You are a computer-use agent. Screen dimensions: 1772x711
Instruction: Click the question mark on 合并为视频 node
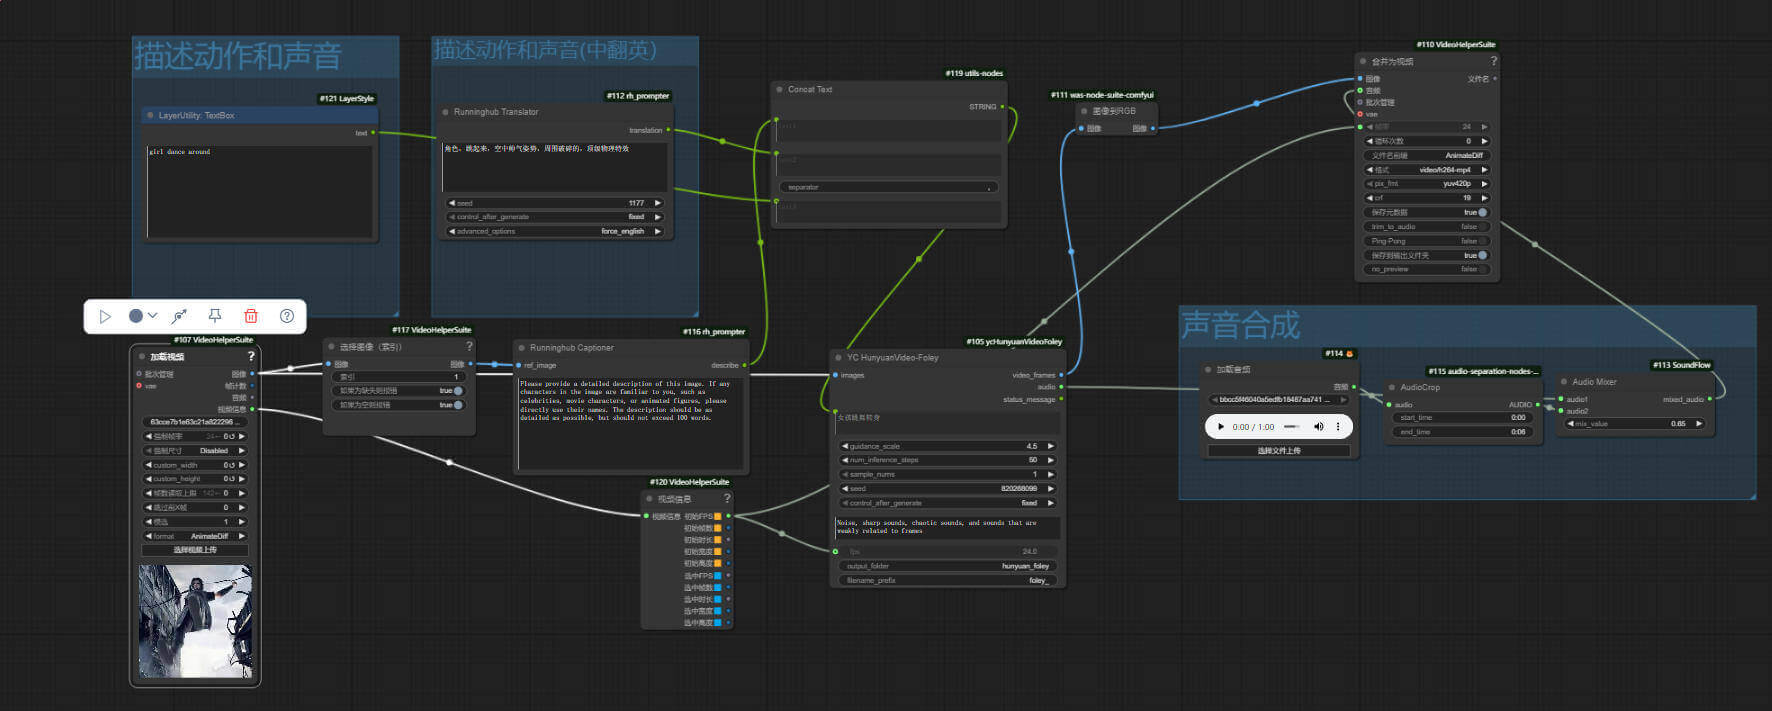[x=1493, y=61]
